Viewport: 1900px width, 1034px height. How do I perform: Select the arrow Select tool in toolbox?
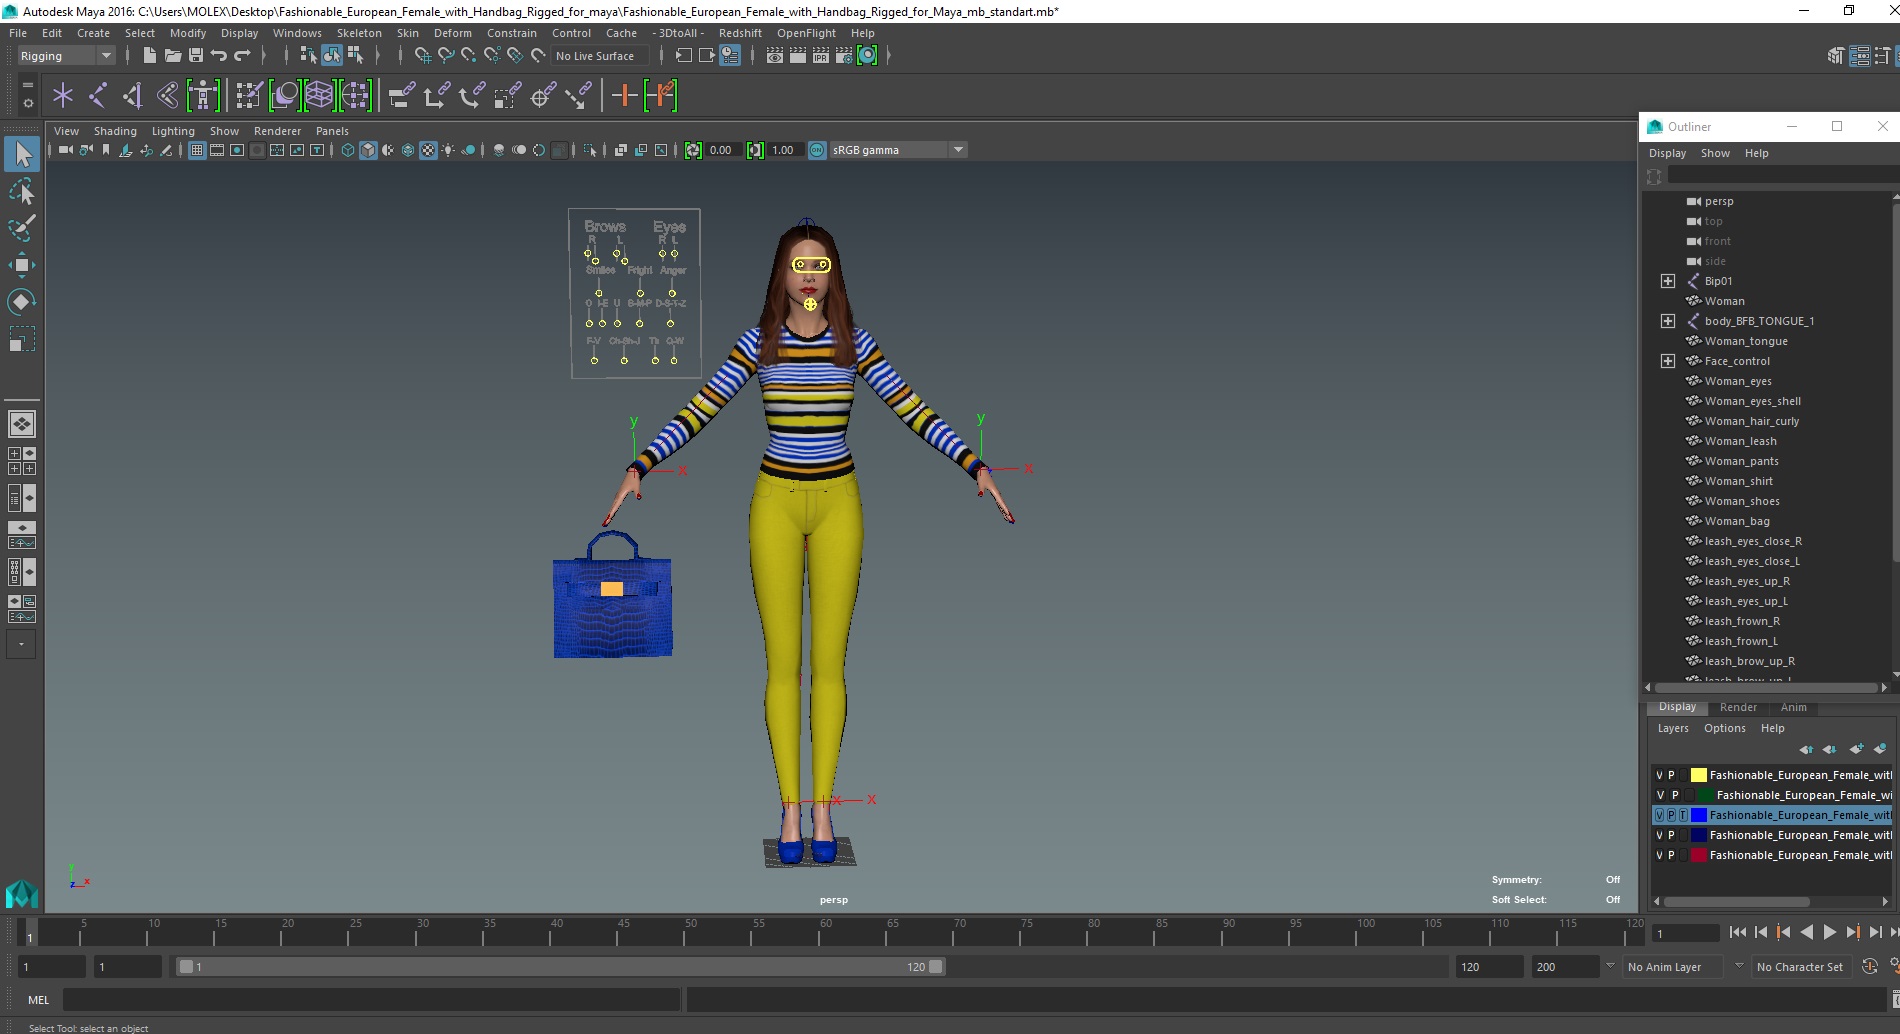(x=22, y=154)
